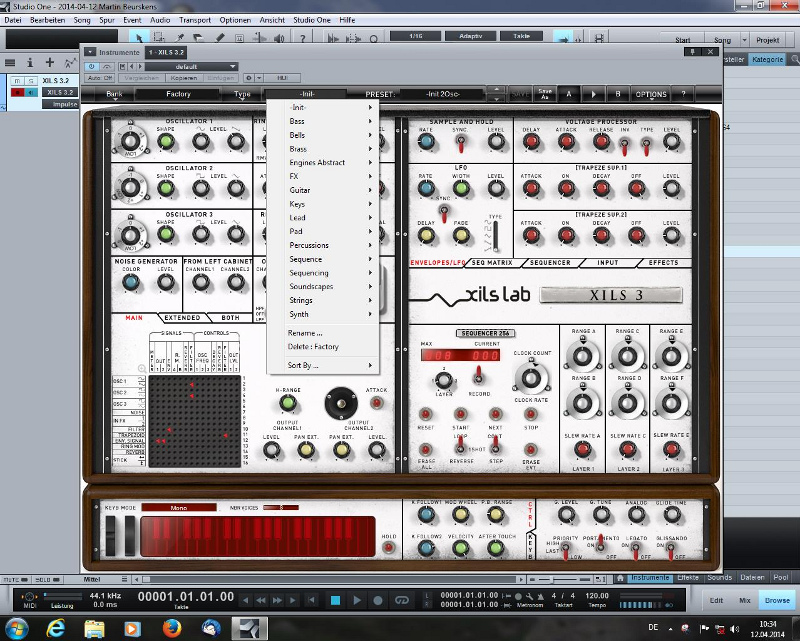Click the Save As button

(x=544, y=94)
